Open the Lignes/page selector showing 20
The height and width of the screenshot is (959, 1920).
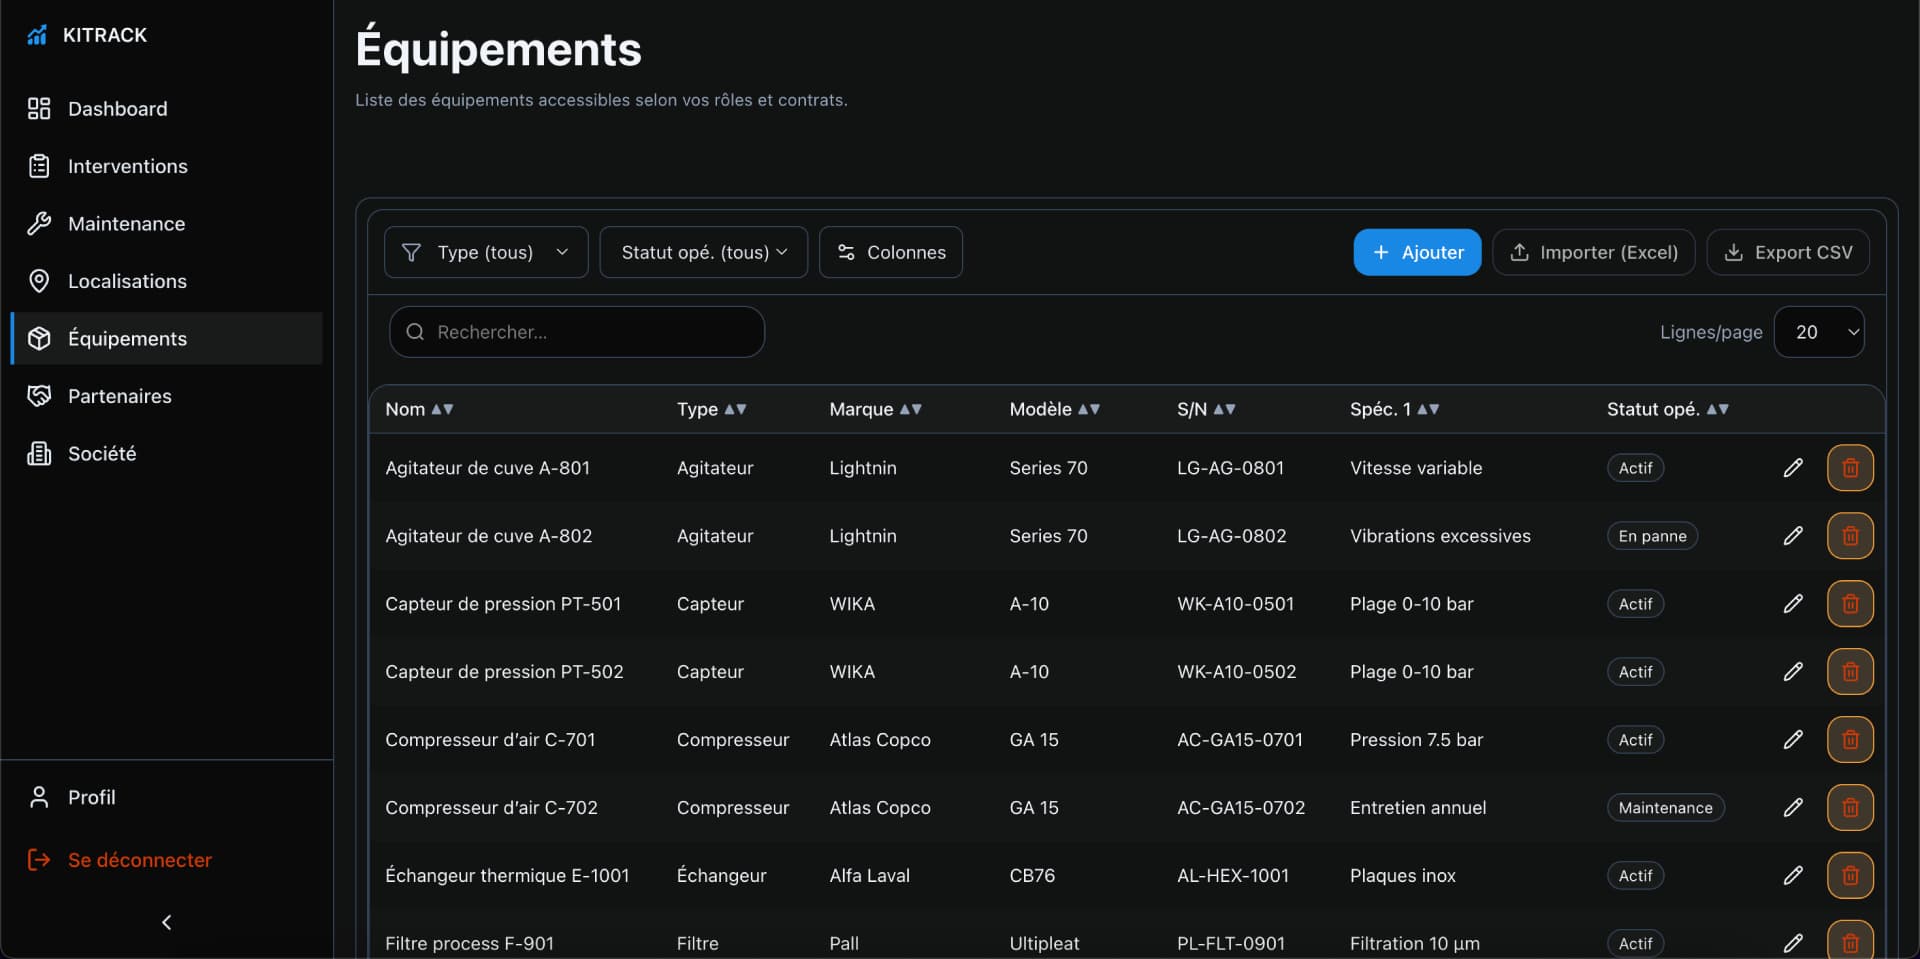point(1819,332)
